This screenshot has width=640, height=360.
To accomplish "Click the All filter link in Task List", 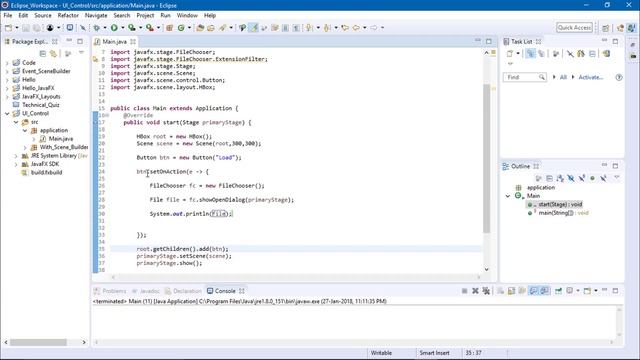I will (x=563, y=77).
